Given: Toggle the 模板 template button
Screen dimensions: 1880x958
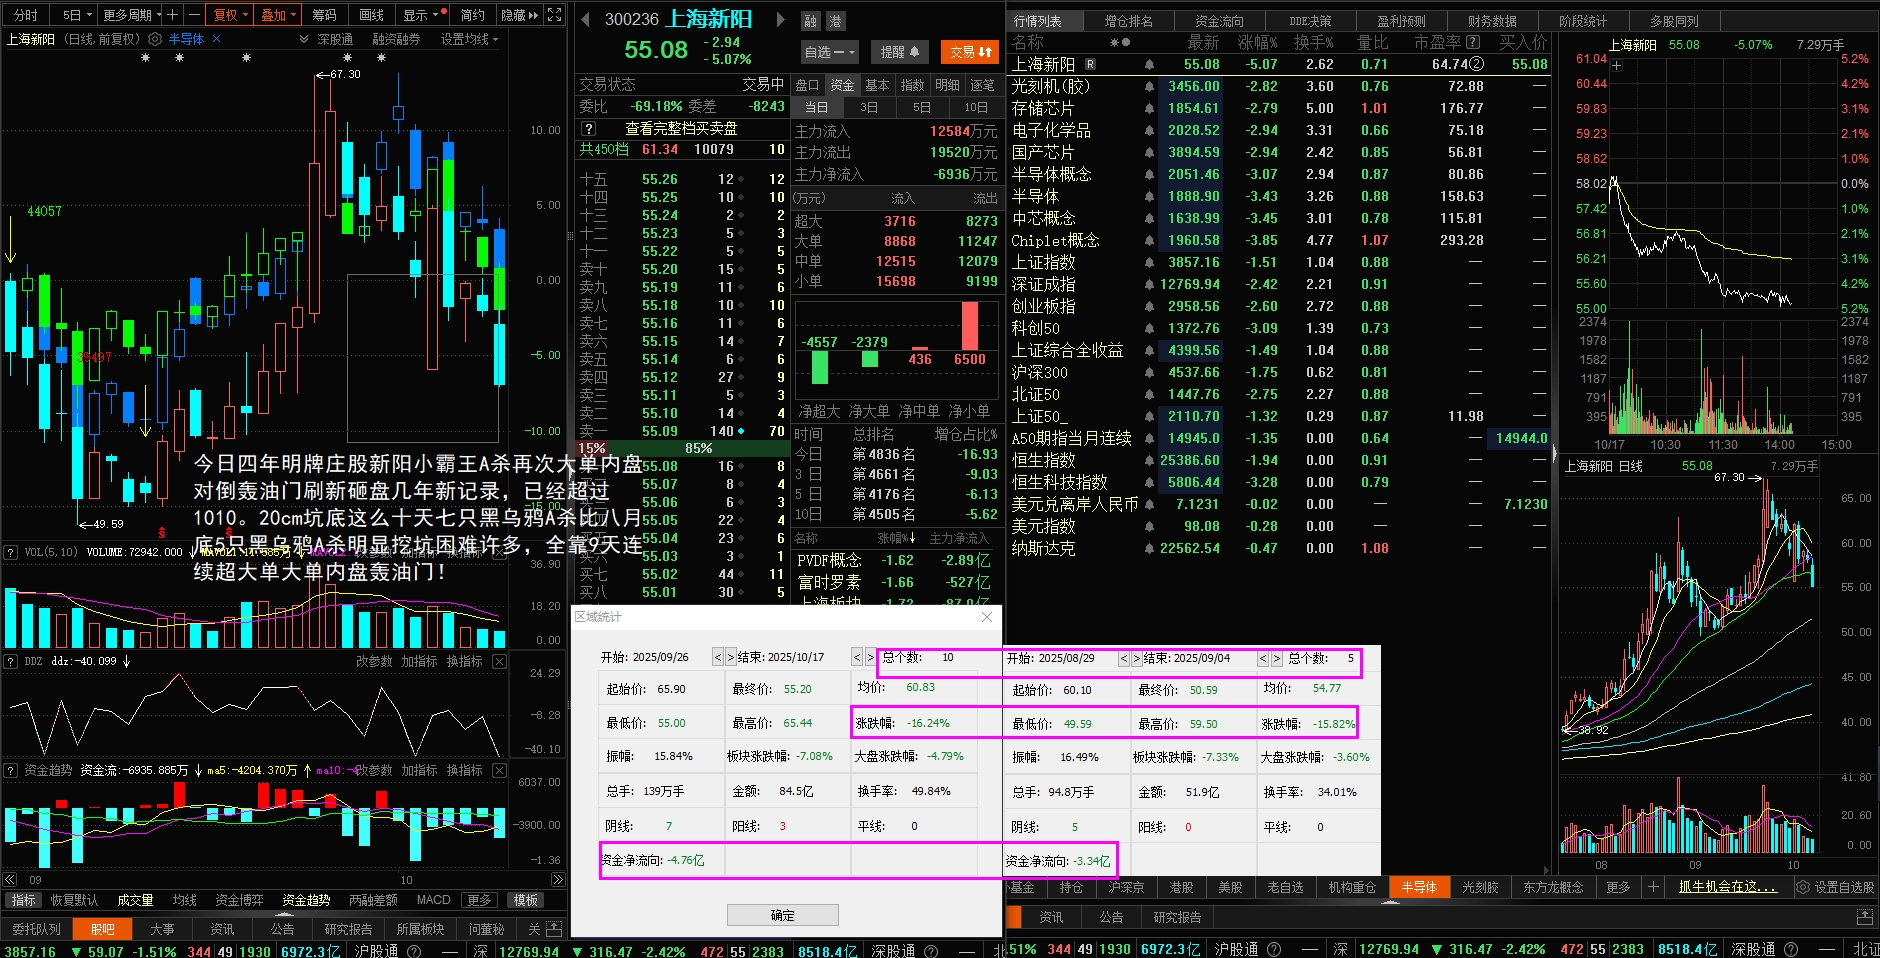Looking at the screenshot, I should click(526, 900).
